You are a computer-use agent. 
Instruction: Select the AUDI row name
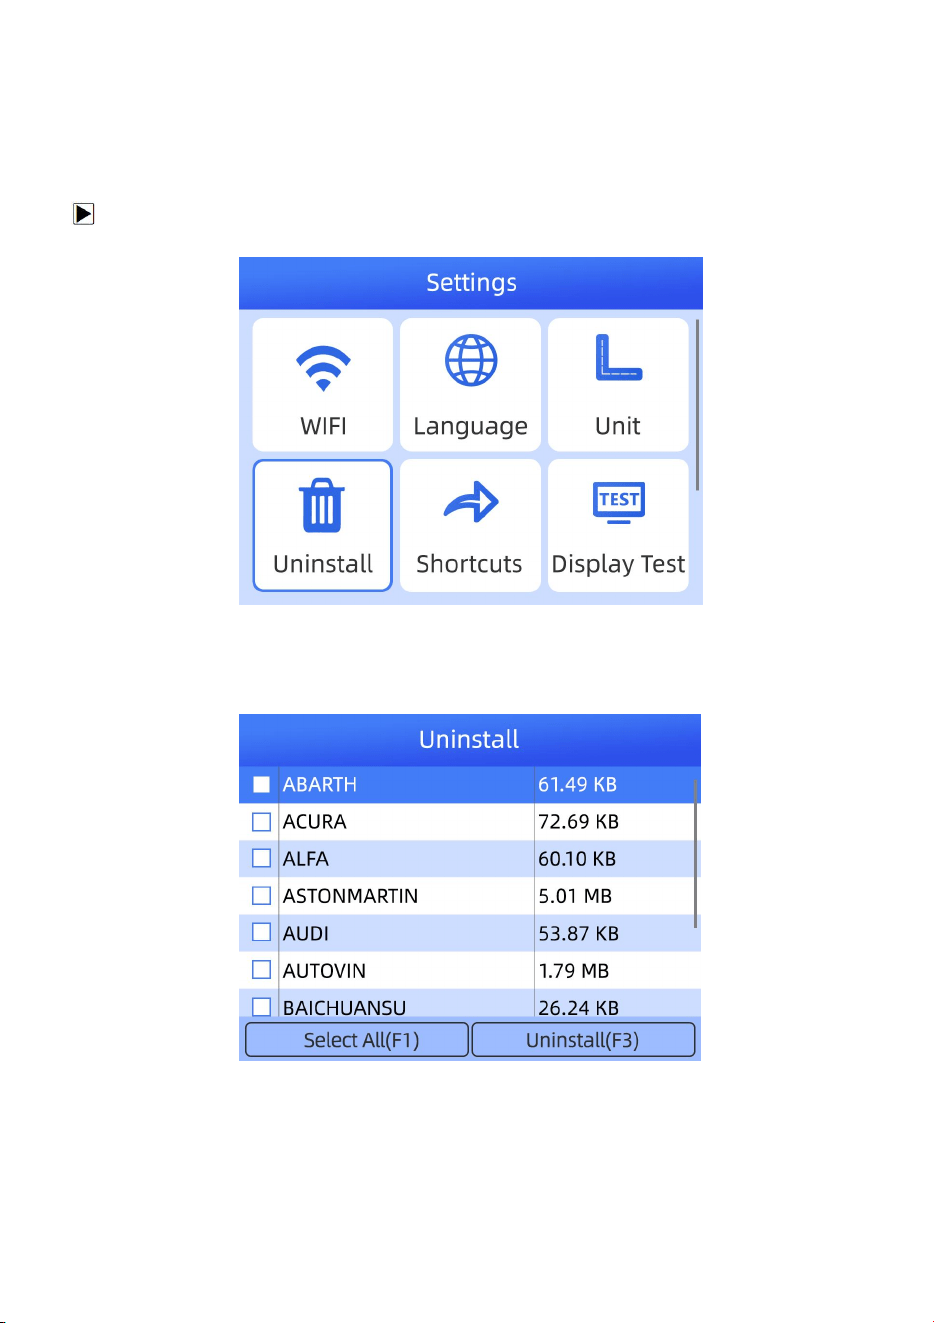coord(306,933)
